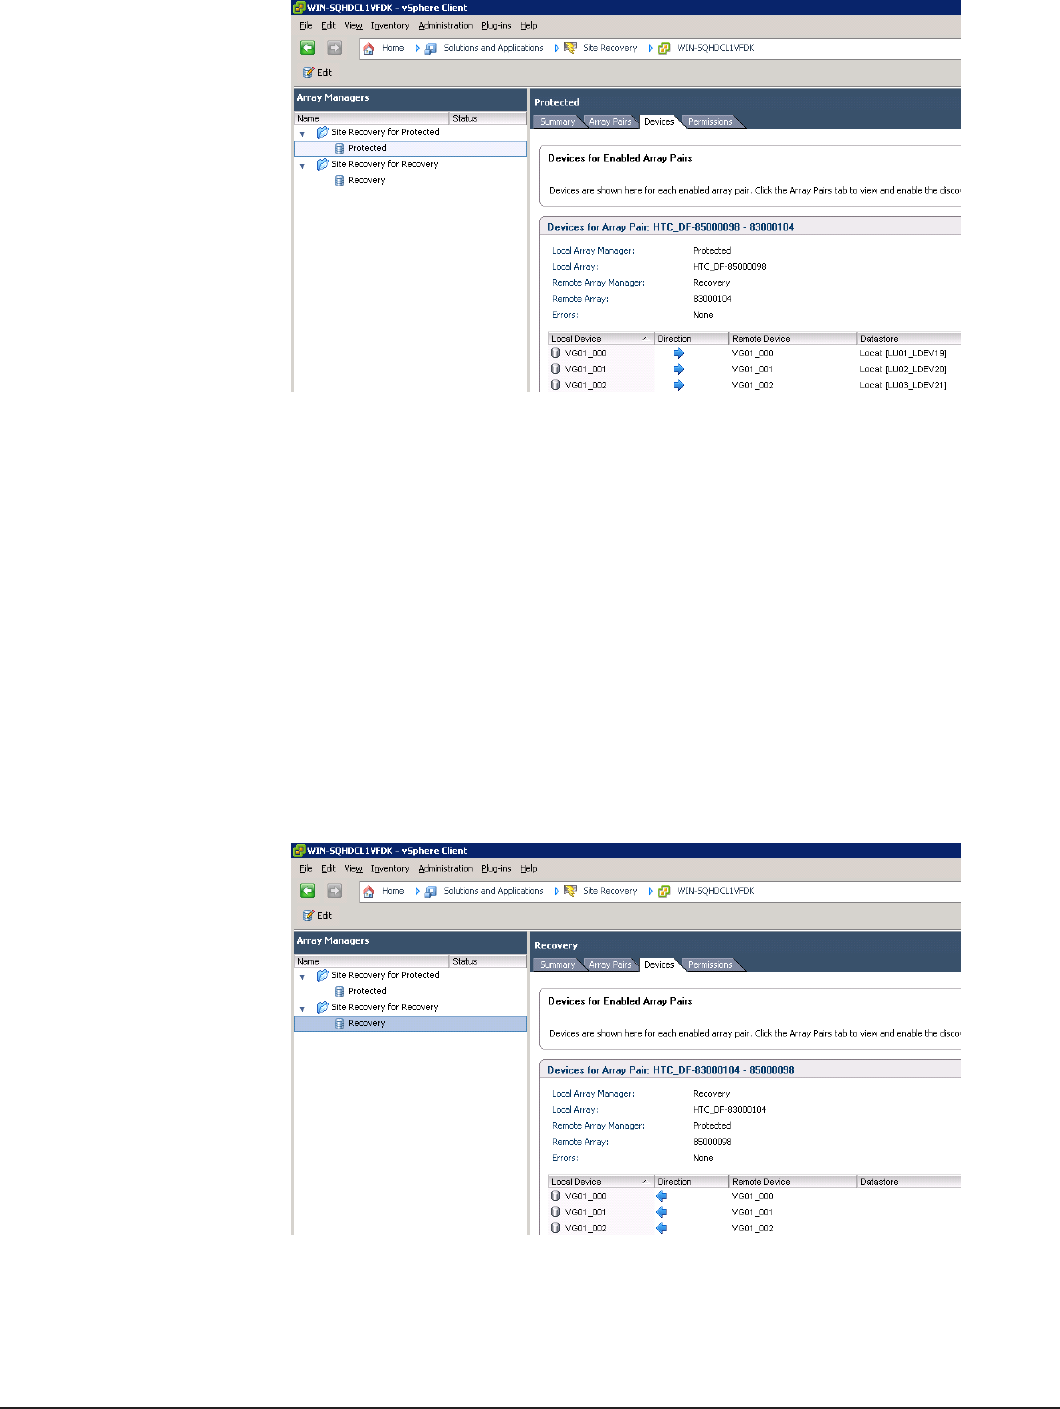Click the green Back arrow in the Protected view window
This screenshot has height=1409, width=1060.
pyautogui.click(x=308, y=48)
